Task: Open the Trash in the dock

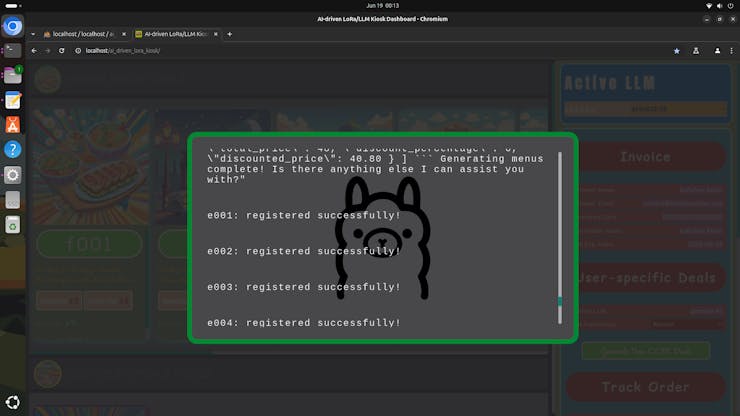Action: pos(13,225)
